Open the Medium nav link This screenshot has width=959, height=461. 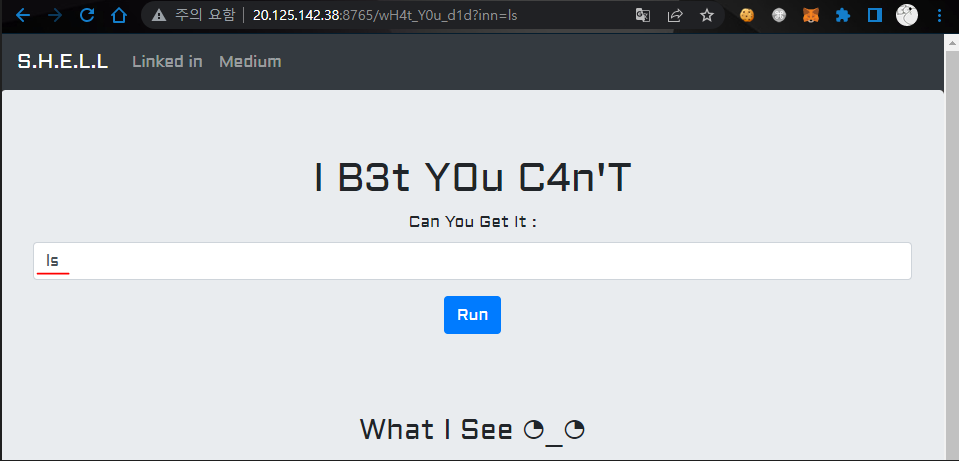(x=250, y=61)
